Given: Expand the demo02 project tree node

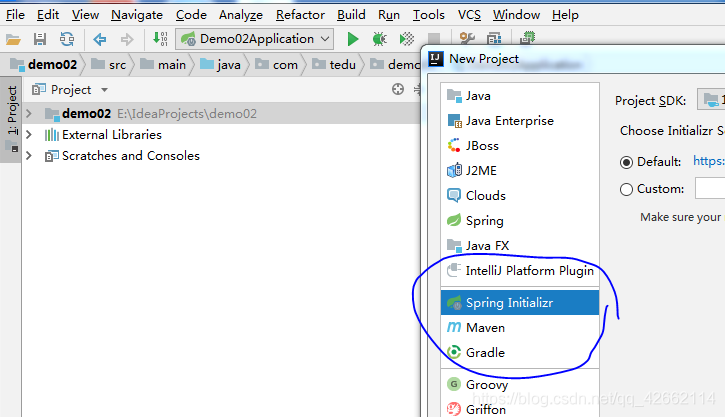Looking at the screenshot, I should click(x=29, y=113).
